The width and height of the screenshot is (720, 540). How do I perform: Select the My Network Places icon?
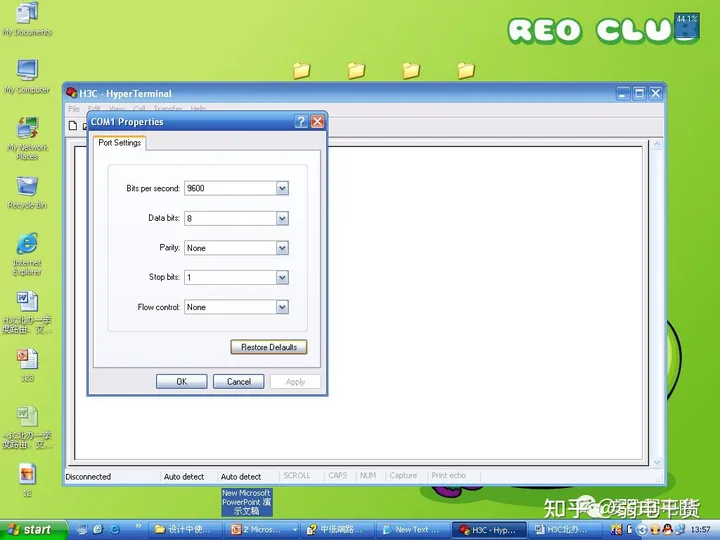click(27, 138)
